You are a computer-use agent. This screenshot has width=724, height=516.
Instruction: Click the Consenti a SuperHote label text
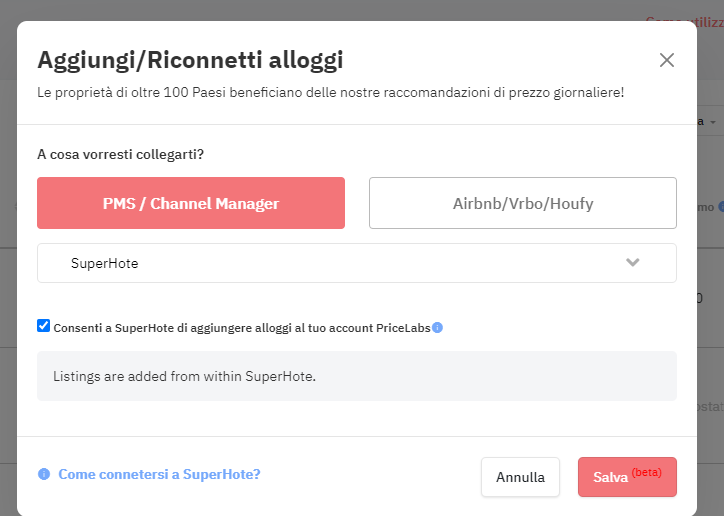[242, 328]
